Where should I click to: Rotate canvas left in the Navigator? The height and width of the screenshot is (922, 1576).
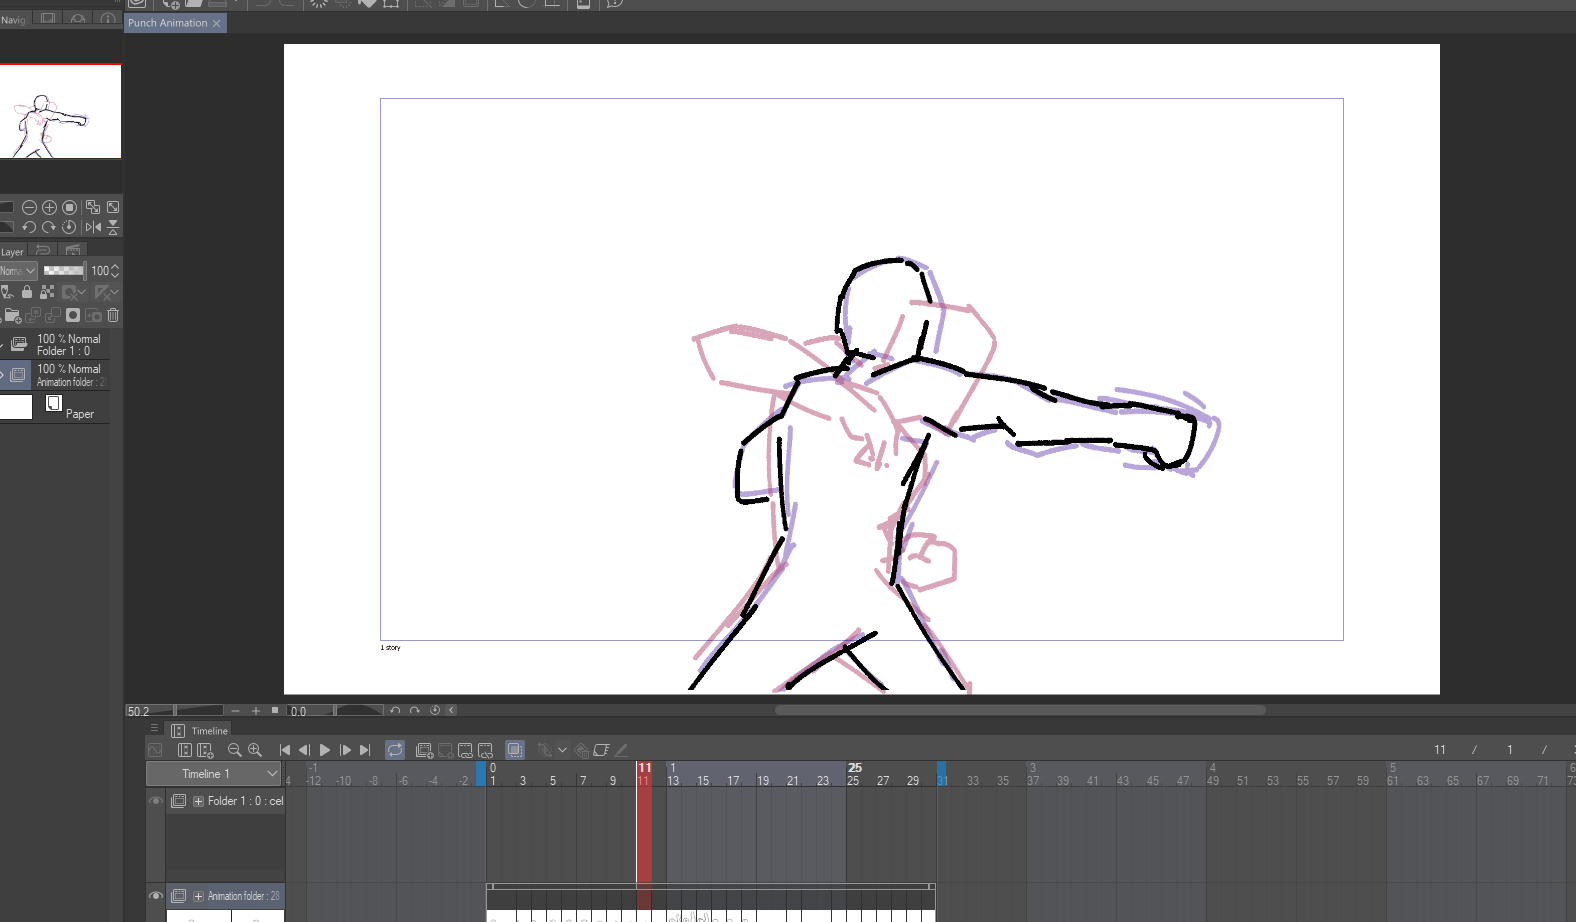point(29,227)
